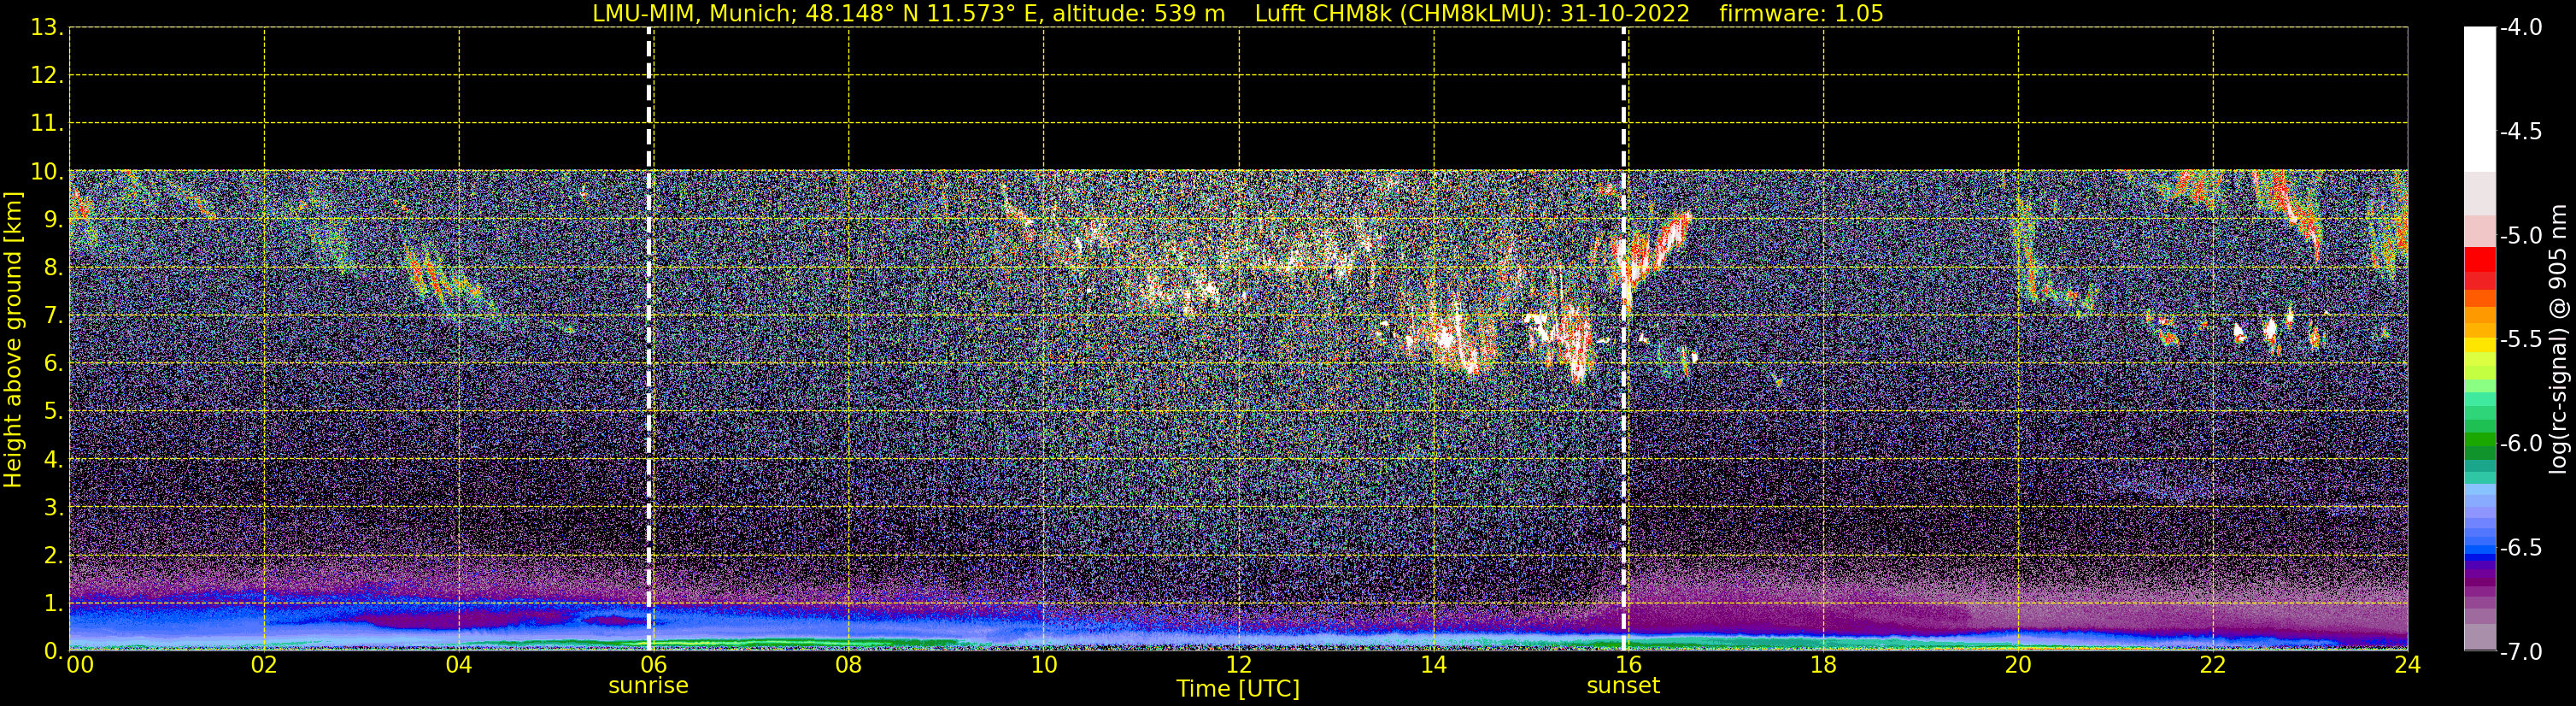Screen dimensions: 2576x706
Task: Click the -4.0 colorbar tick label
Action: (2520, 28)
